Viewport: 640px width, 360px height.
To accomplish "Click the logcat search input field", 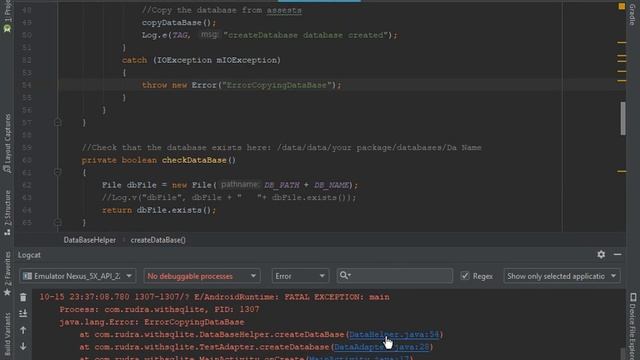I will click(395, 276).
